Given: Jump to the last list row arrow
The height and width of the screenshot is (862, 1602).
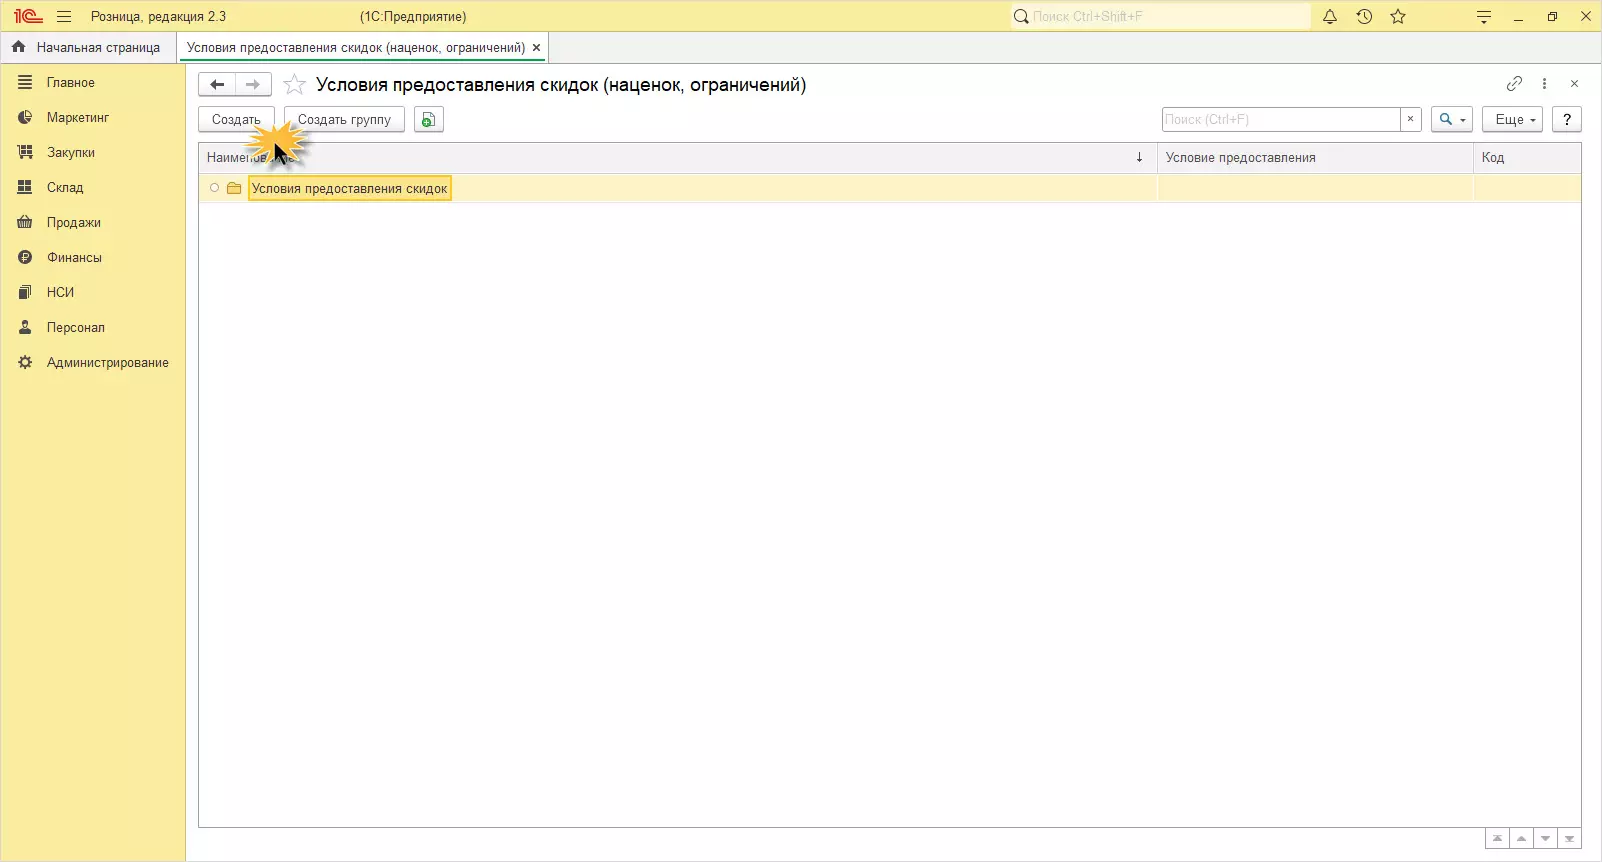Looking at the screenshot, I should (x=1569, y=839).
